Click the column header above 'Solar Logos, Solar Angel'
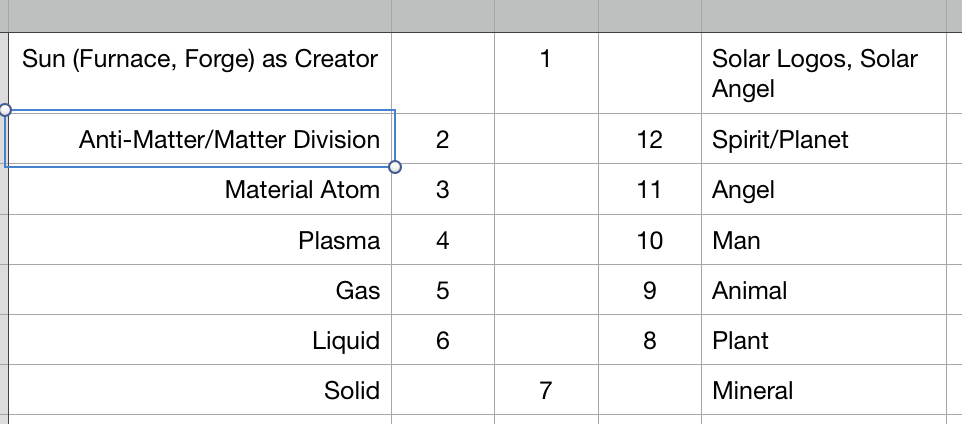962x424 pixels. [823, 16]
